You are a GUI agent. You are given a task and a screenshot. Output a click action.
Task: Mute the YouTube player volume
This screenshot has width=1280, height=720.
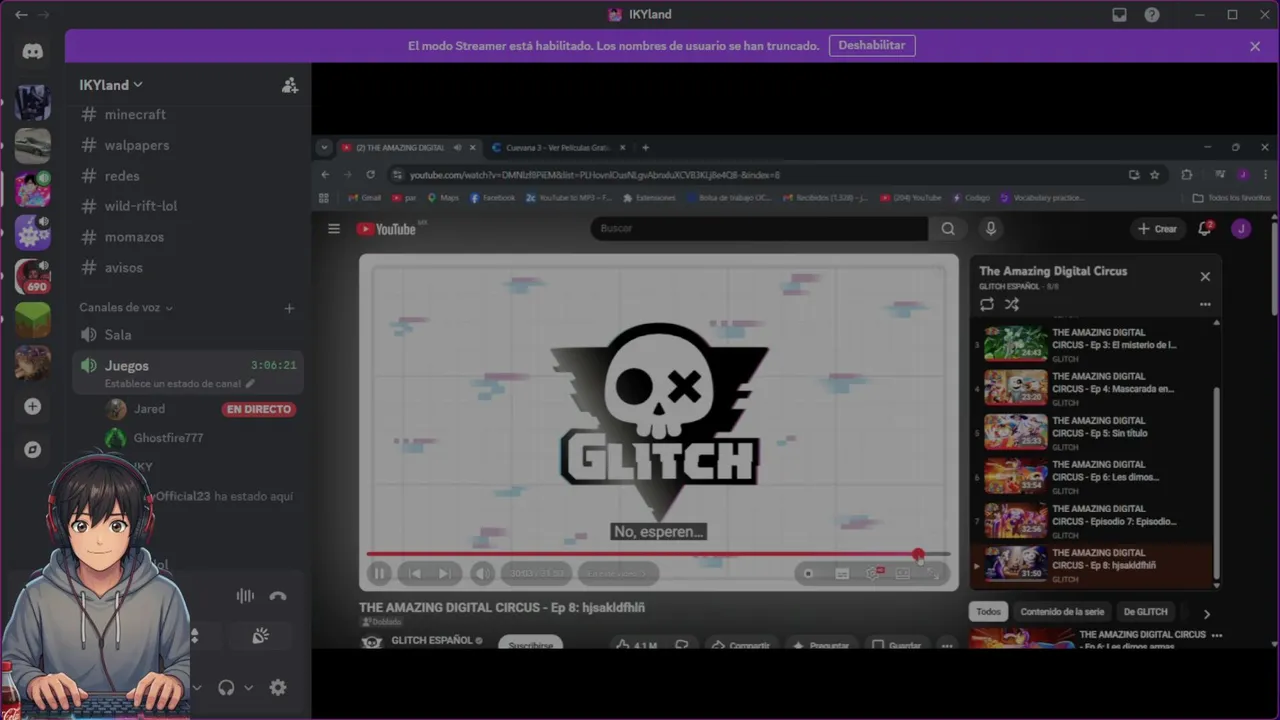[x=482, y=573]
